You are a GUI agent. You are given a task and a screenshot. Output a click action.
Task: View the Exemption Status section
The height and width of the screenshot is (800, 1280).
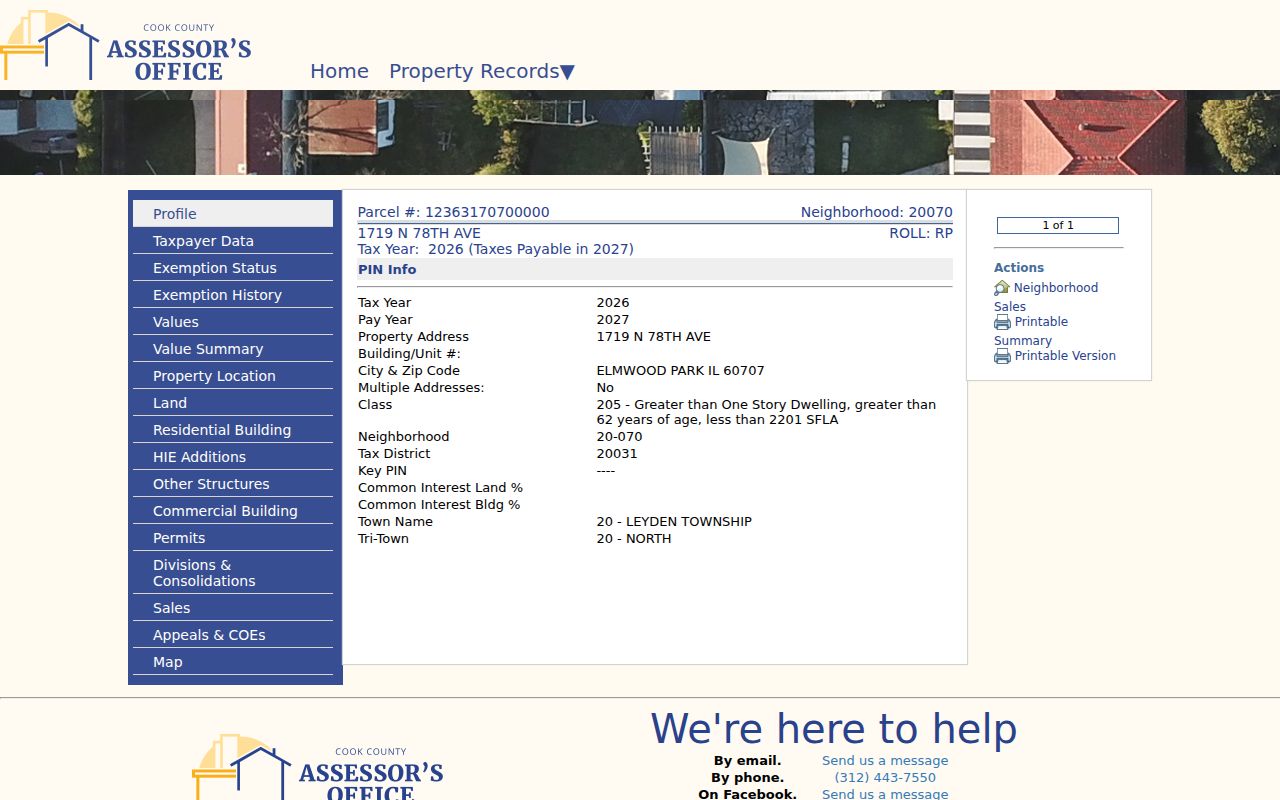click(x=233, y=268)
